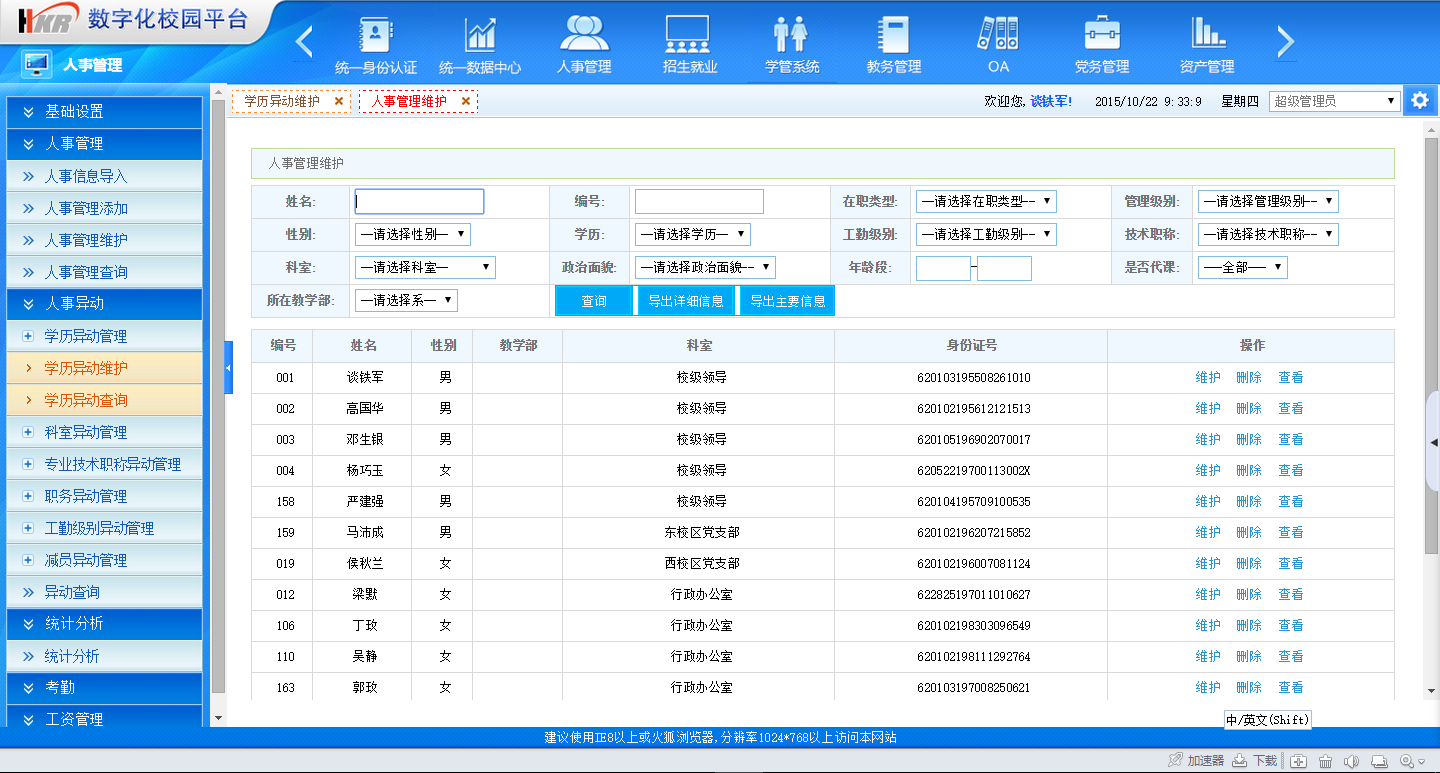
Task: Expand the 科室异动管理 tree node
Action: coord(28,432)
